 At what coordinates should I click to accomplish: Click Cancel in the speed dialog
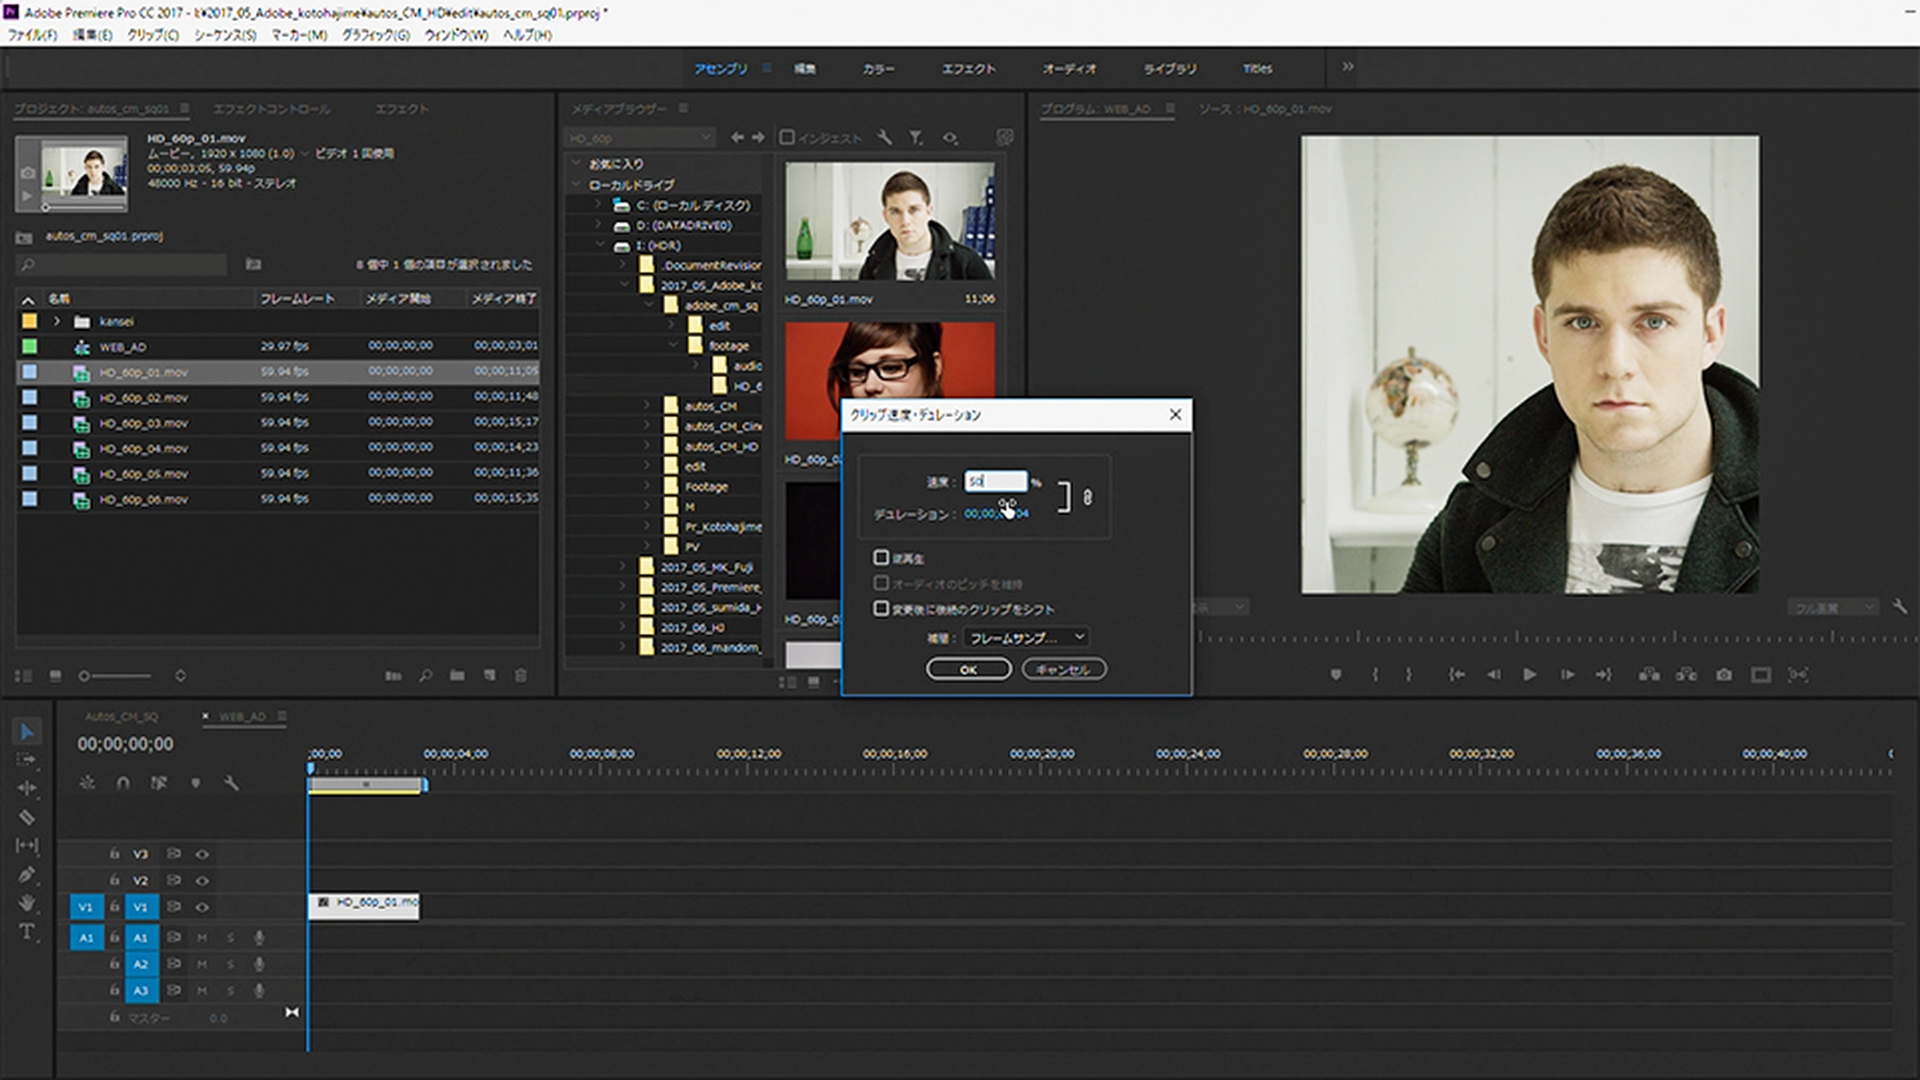point(1063,670)
